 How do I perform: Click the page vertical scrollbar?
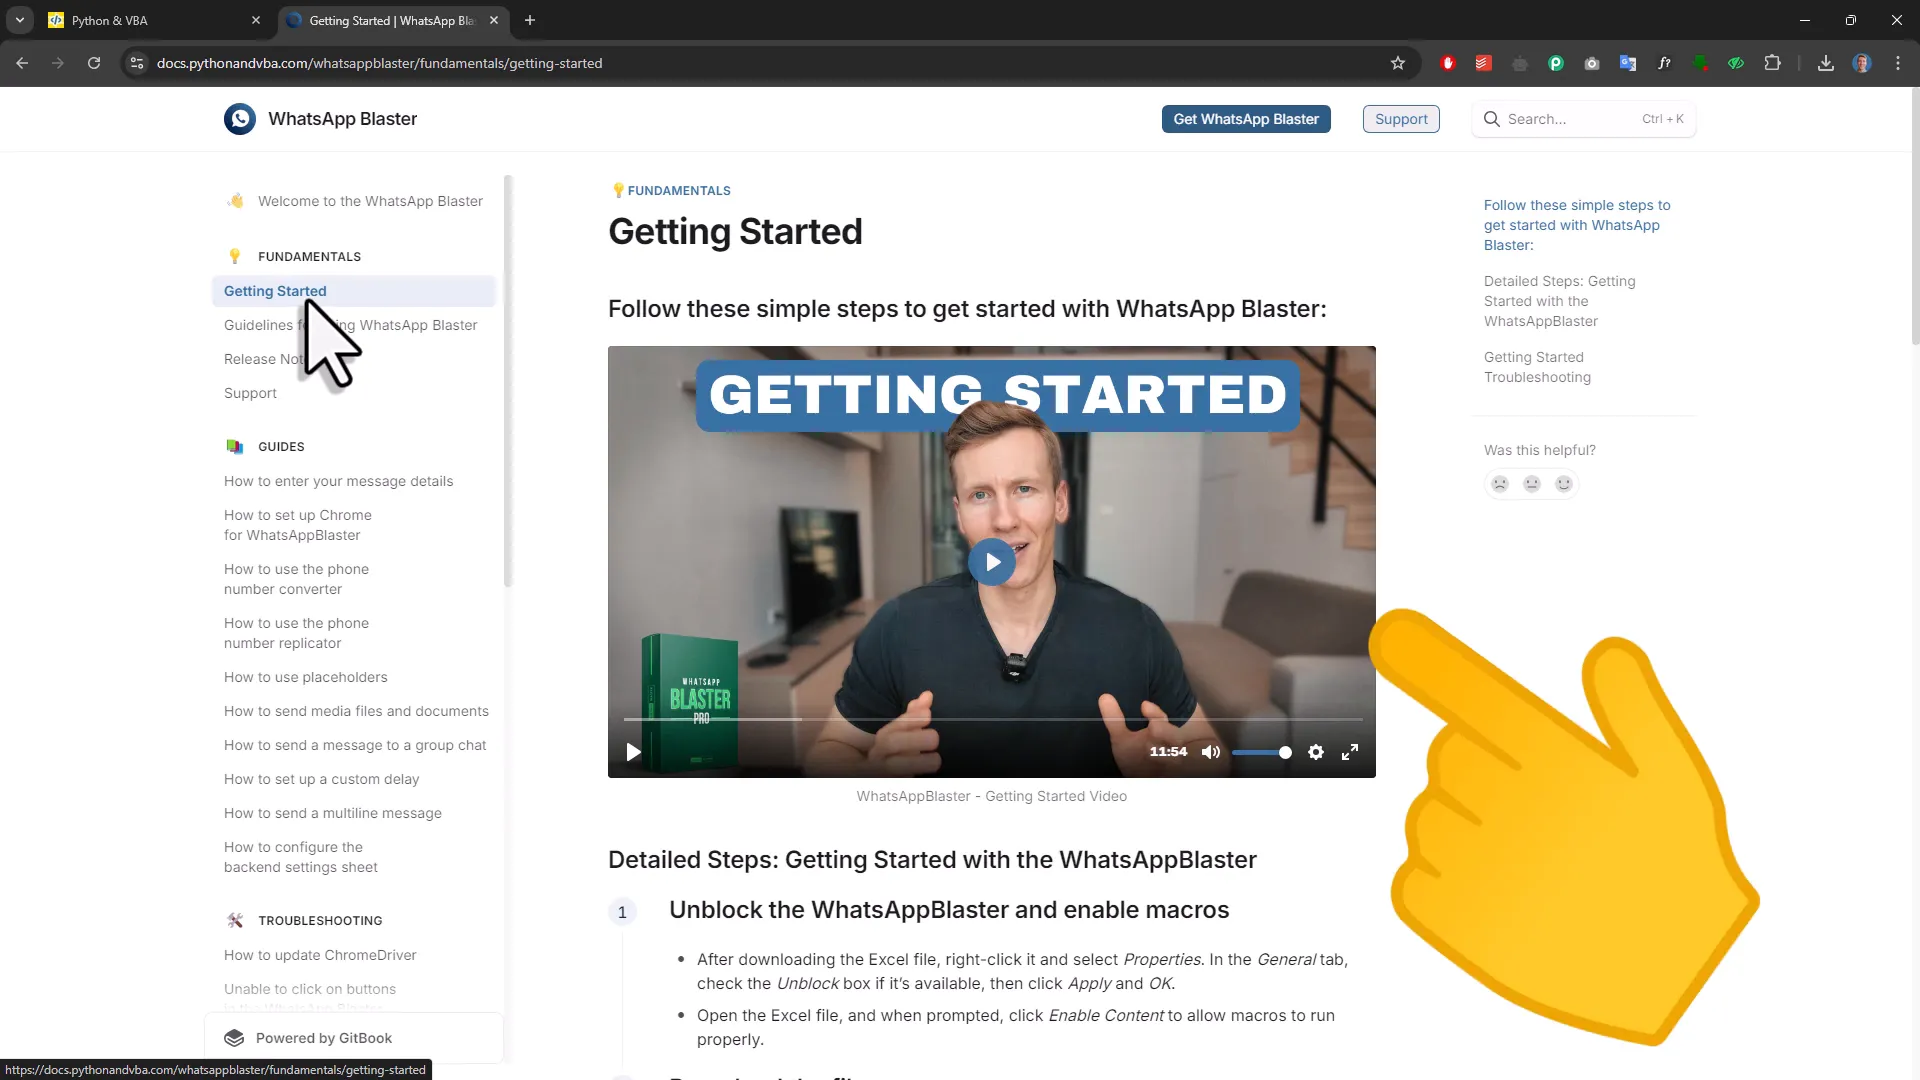[1915, 216]
